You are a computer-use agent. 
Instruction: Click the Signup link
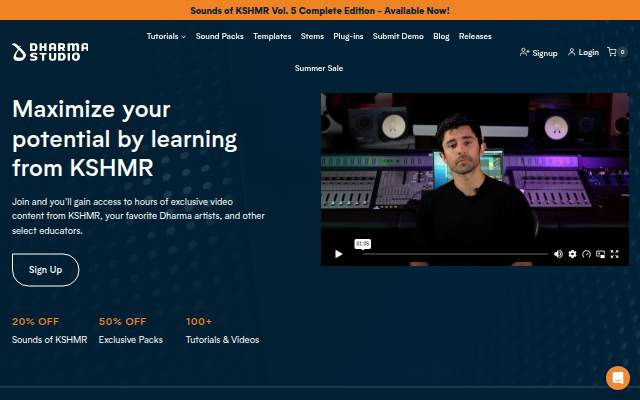tap(538, 53)
